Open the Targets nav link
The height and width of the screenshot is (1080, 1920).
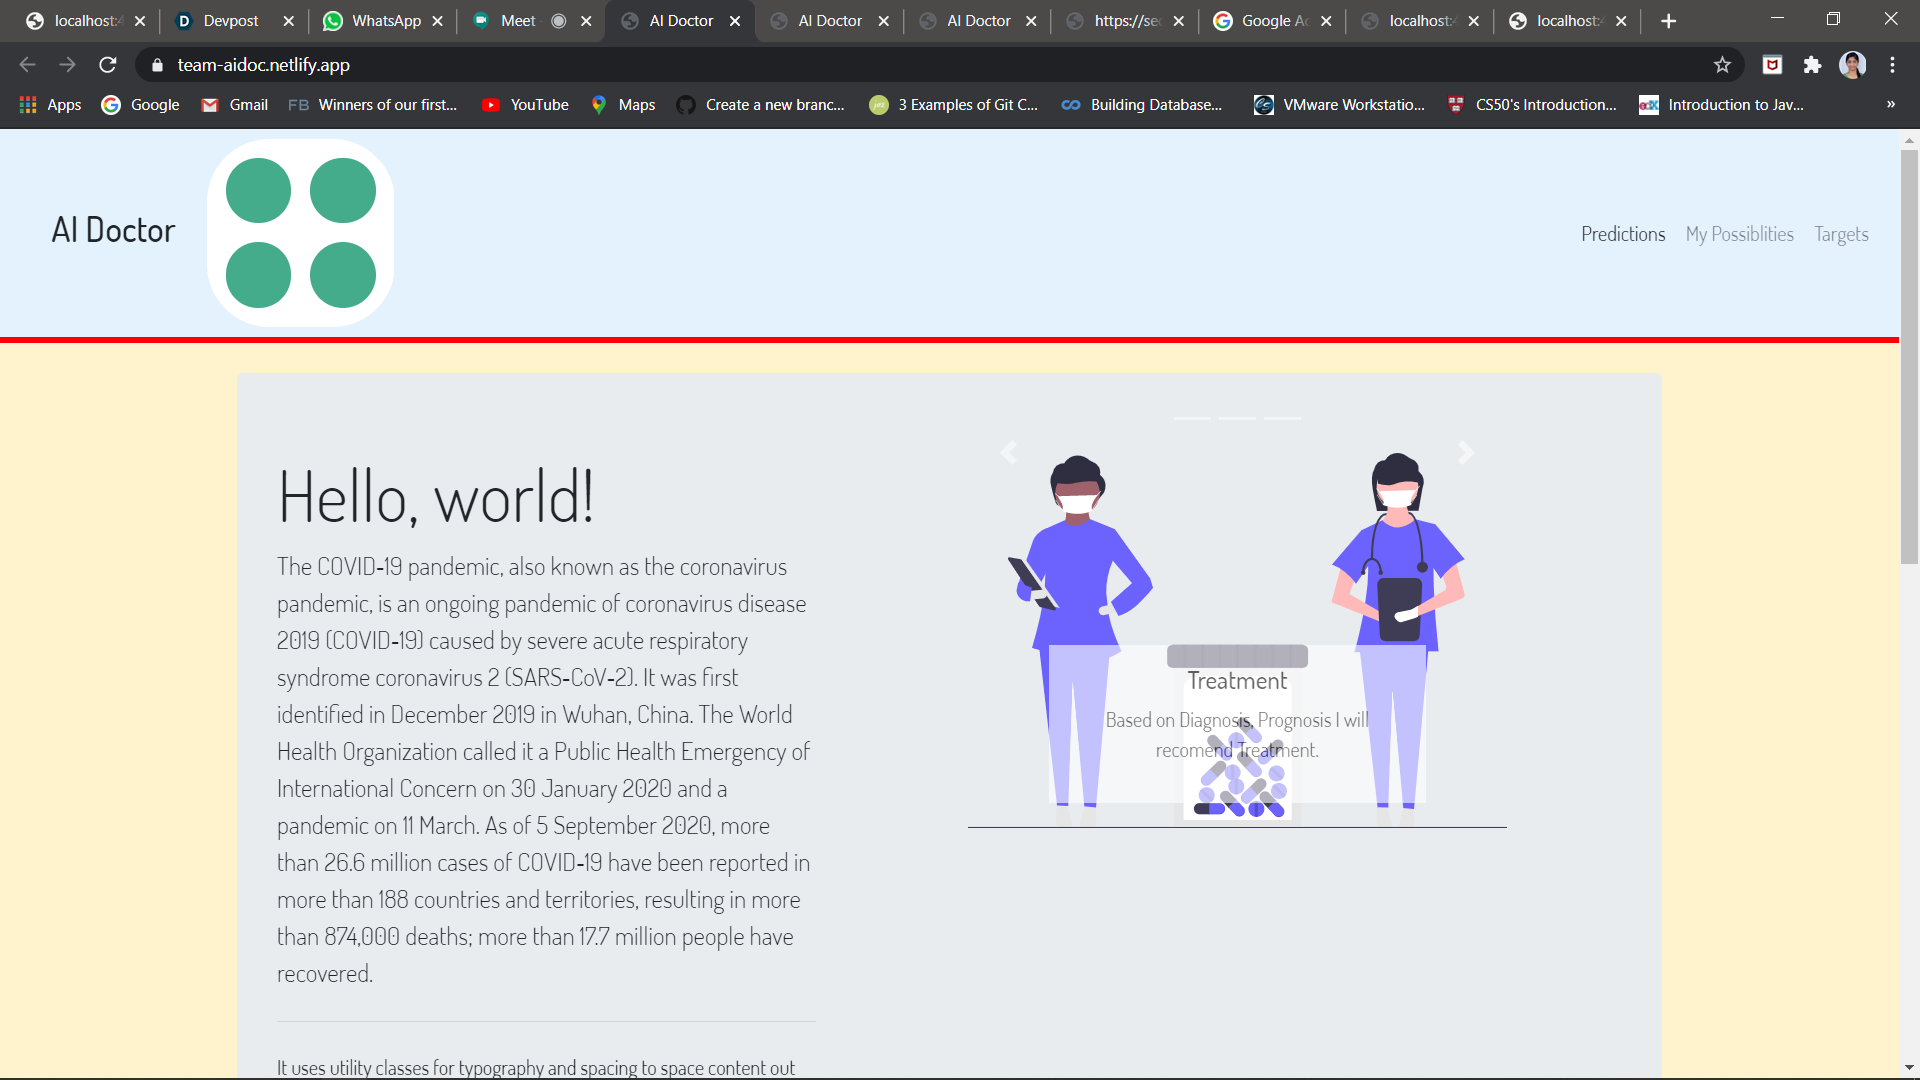click(1841, 234)
